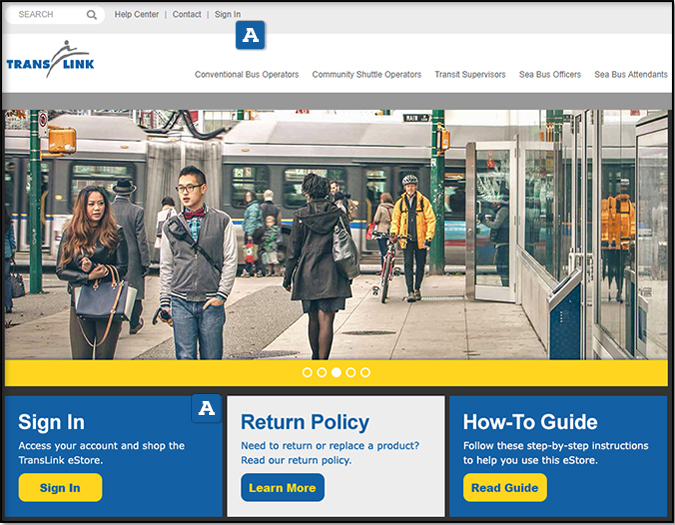This screenshot has height=525, width=675.
Task: Select Sea Bus Officers menu item
Action: coord(550,75)
